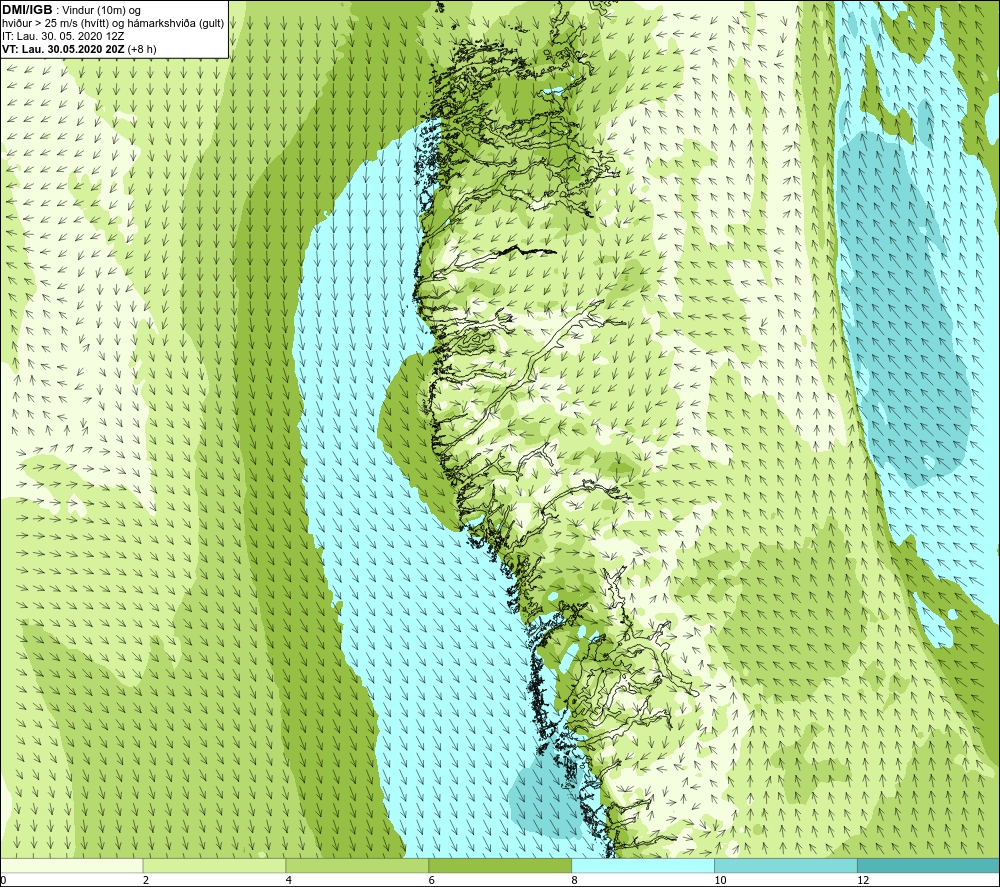Image resolution: width=1000 pixels, height=887 pixels.
Task: Click the "IT: Lau. 30. 05. 2020 12Z" line
Action: pyautogui.click(x=63, y=36)
